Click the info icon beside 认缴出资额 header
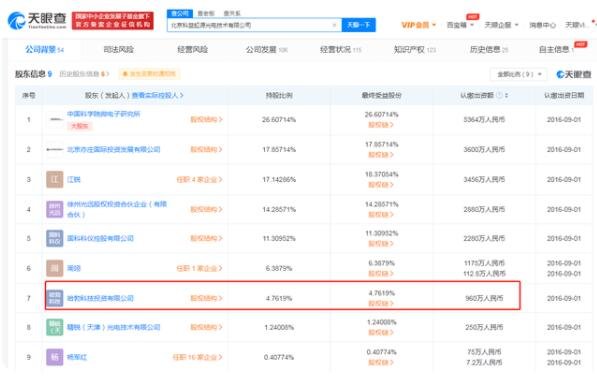The height and width of the screenshot is (384, 597). click(x=500, y=95)
